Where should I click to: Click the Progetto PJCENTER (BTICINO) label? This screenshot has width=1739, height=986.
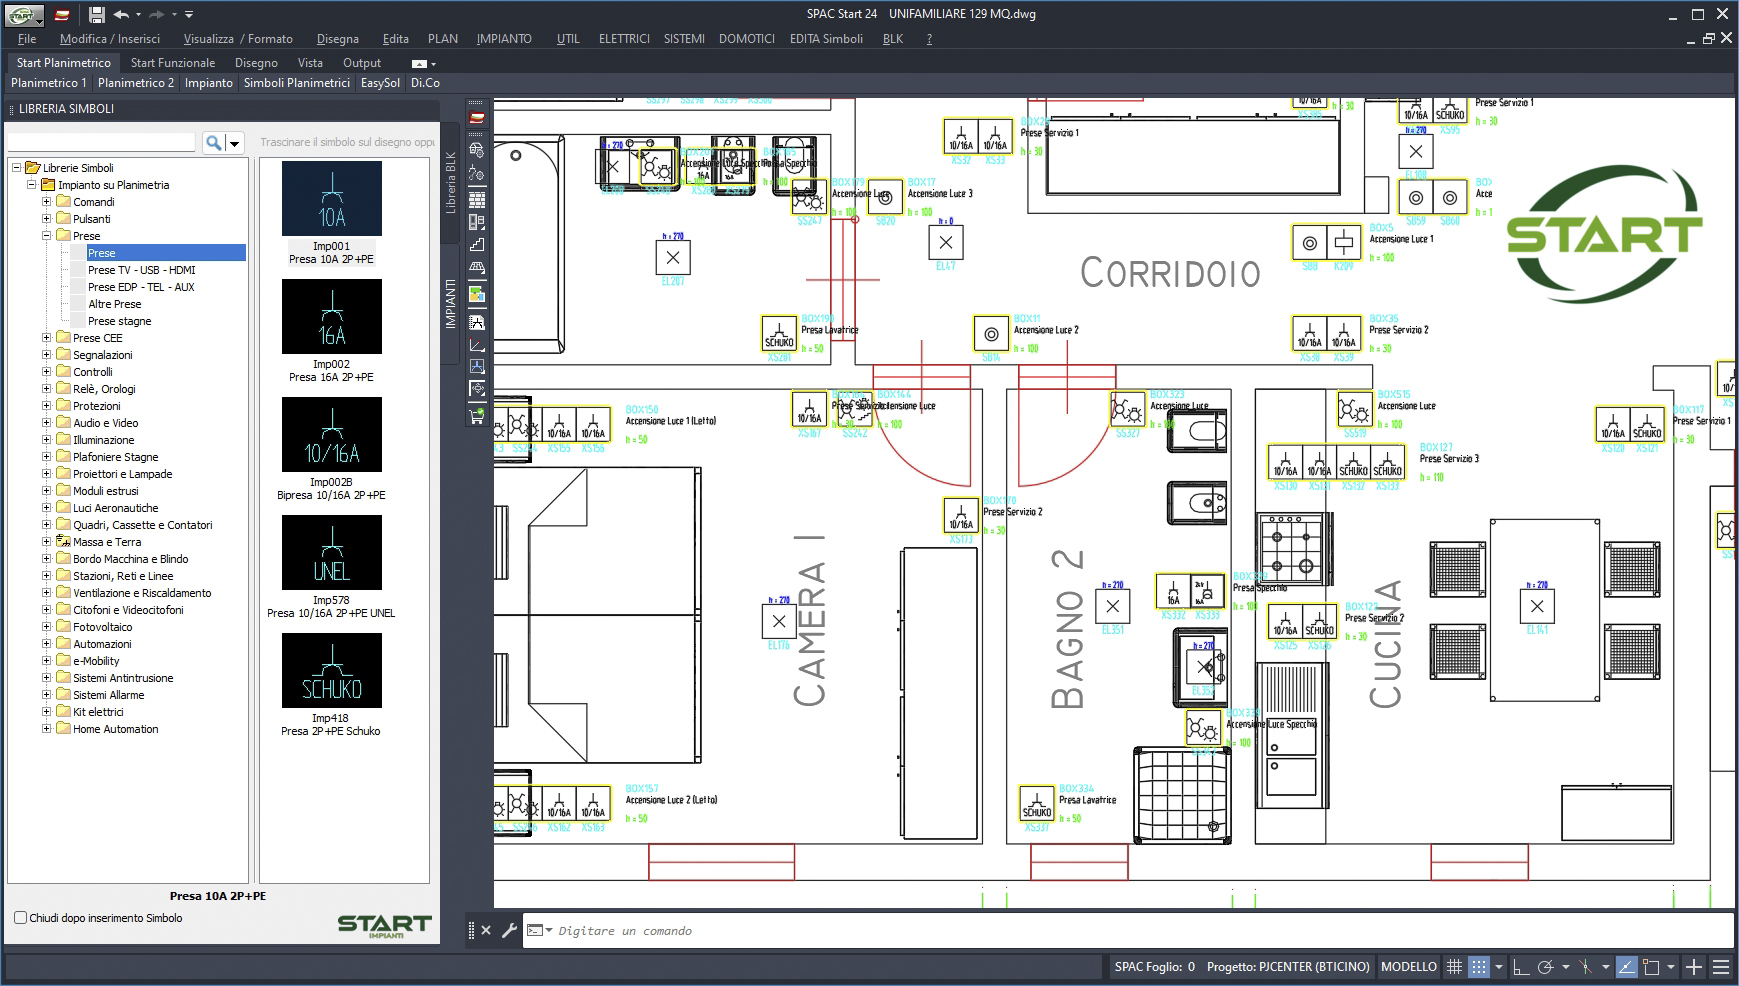click(1290, 967)
